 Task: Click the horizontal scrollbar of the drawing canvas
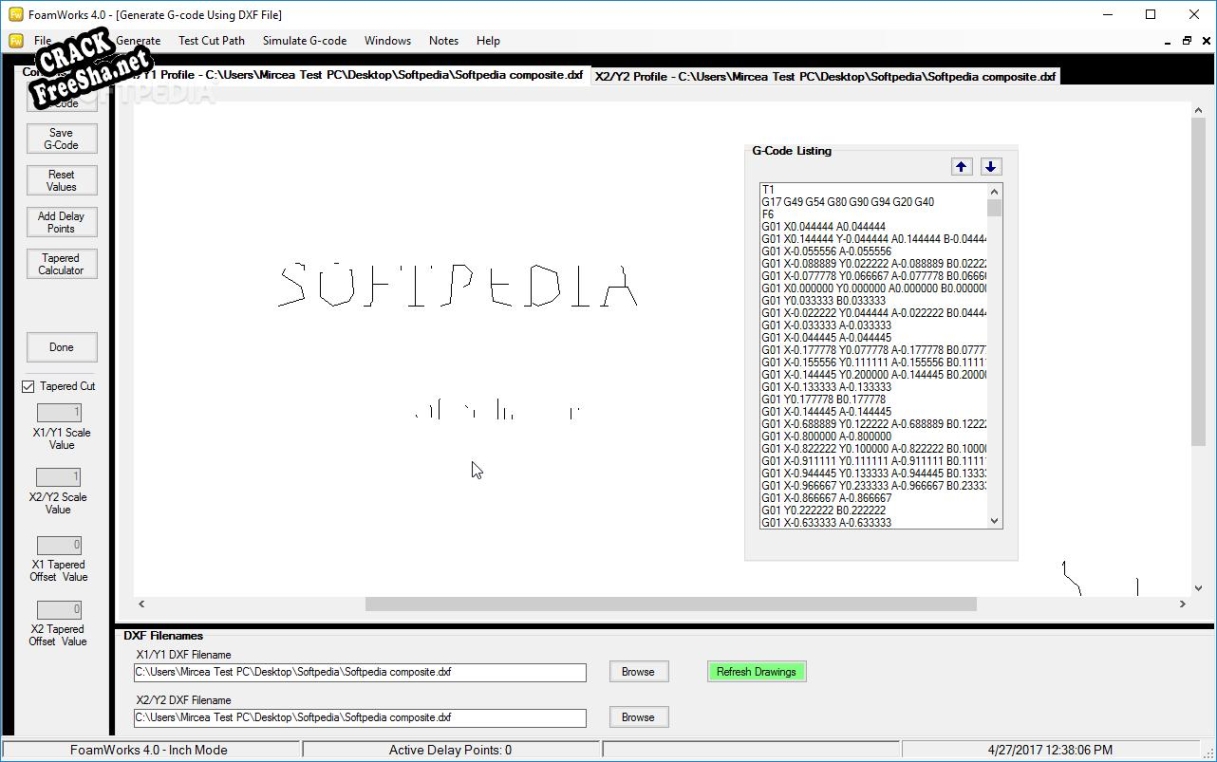pos(670,604)
